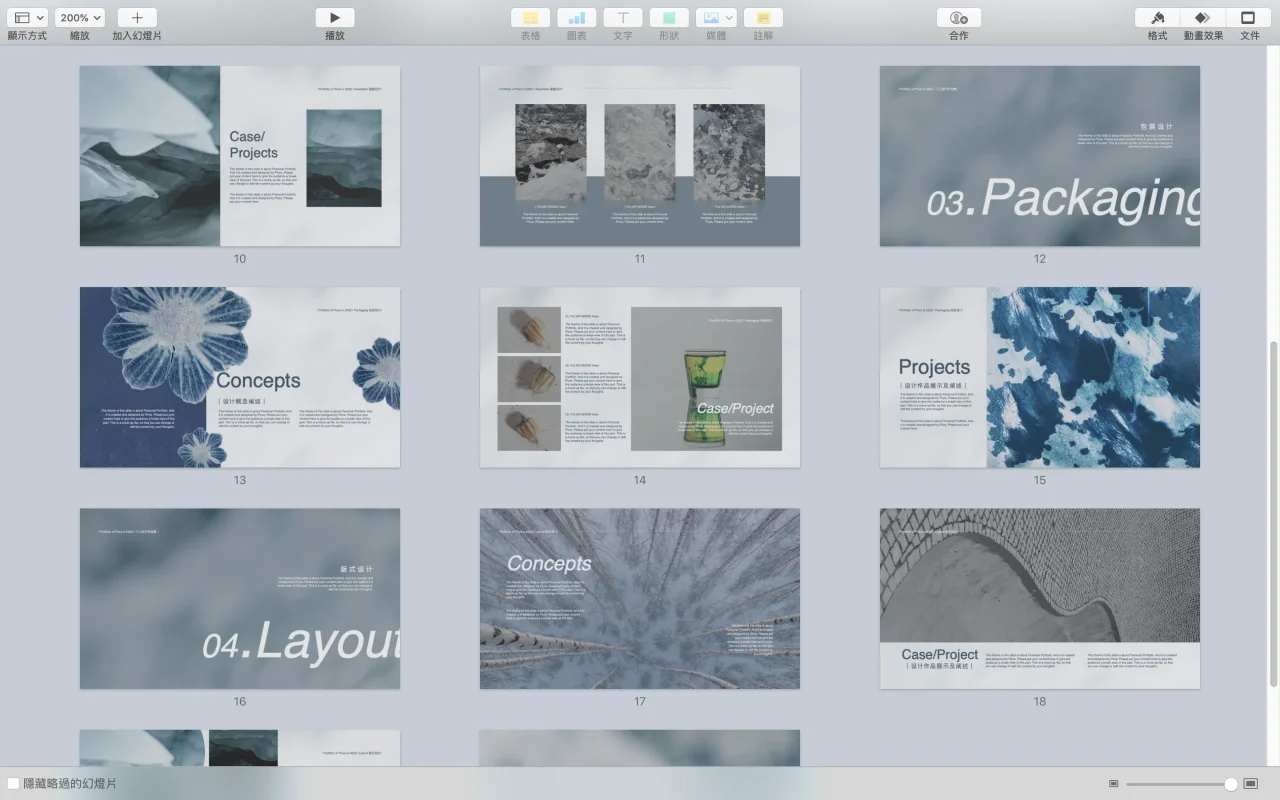1280x800 pixels.
Task: Insert a text box (文字)
Action: [x=623, y=18]
